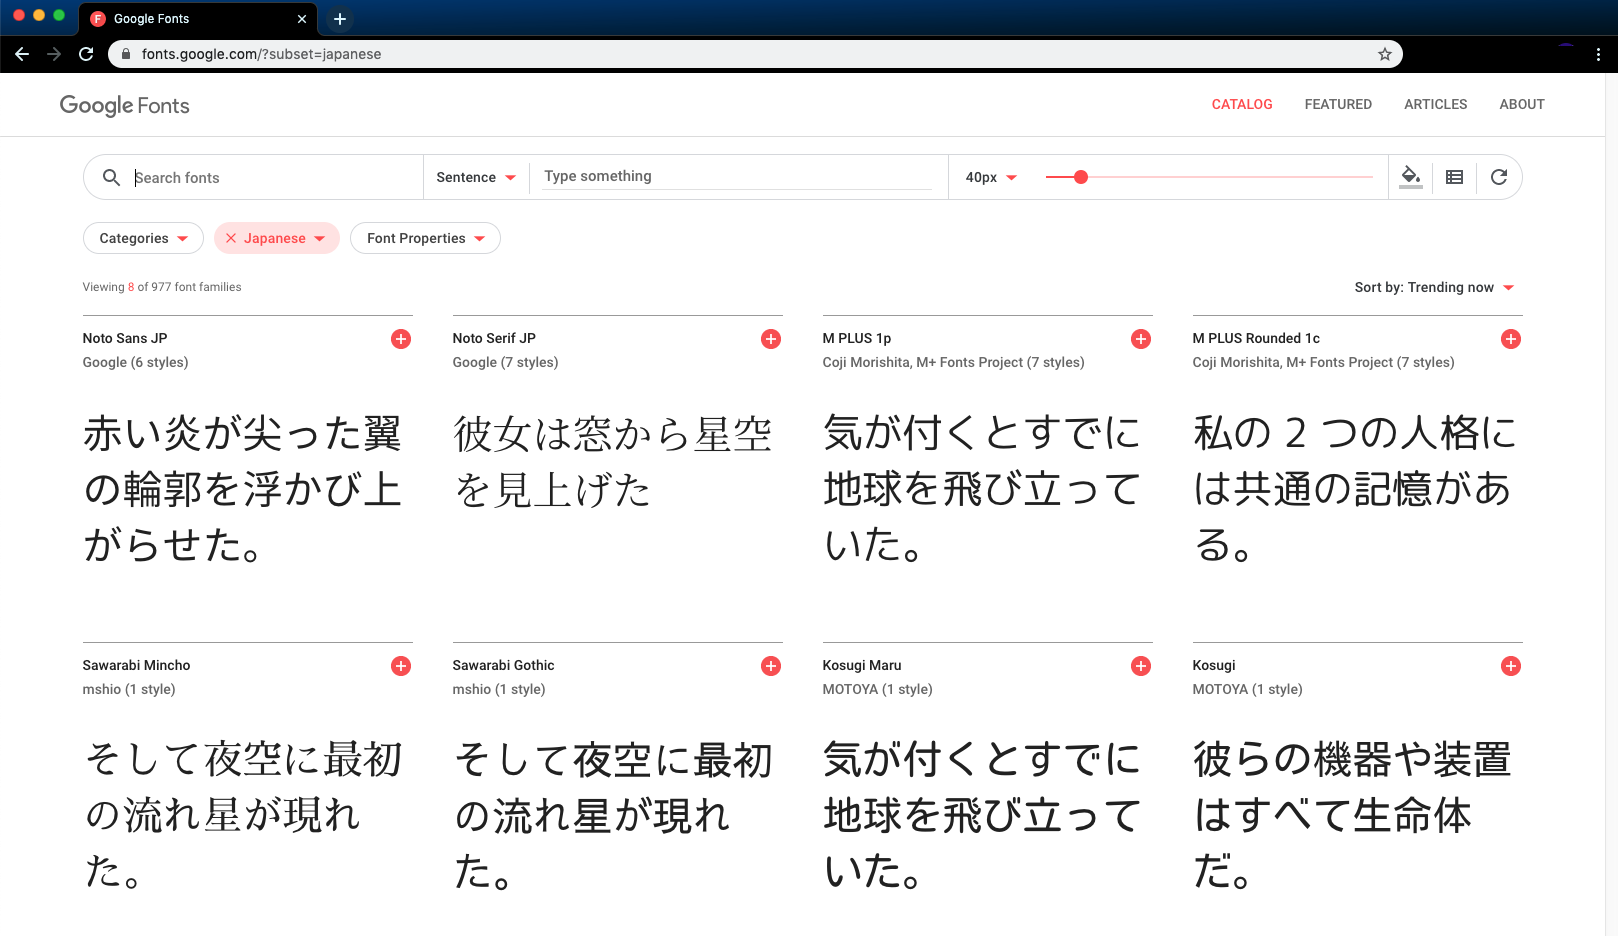Viewport: 1618px width, 936px height.
Task: Close the Google Fonts tab
Action: click(302, 19)
